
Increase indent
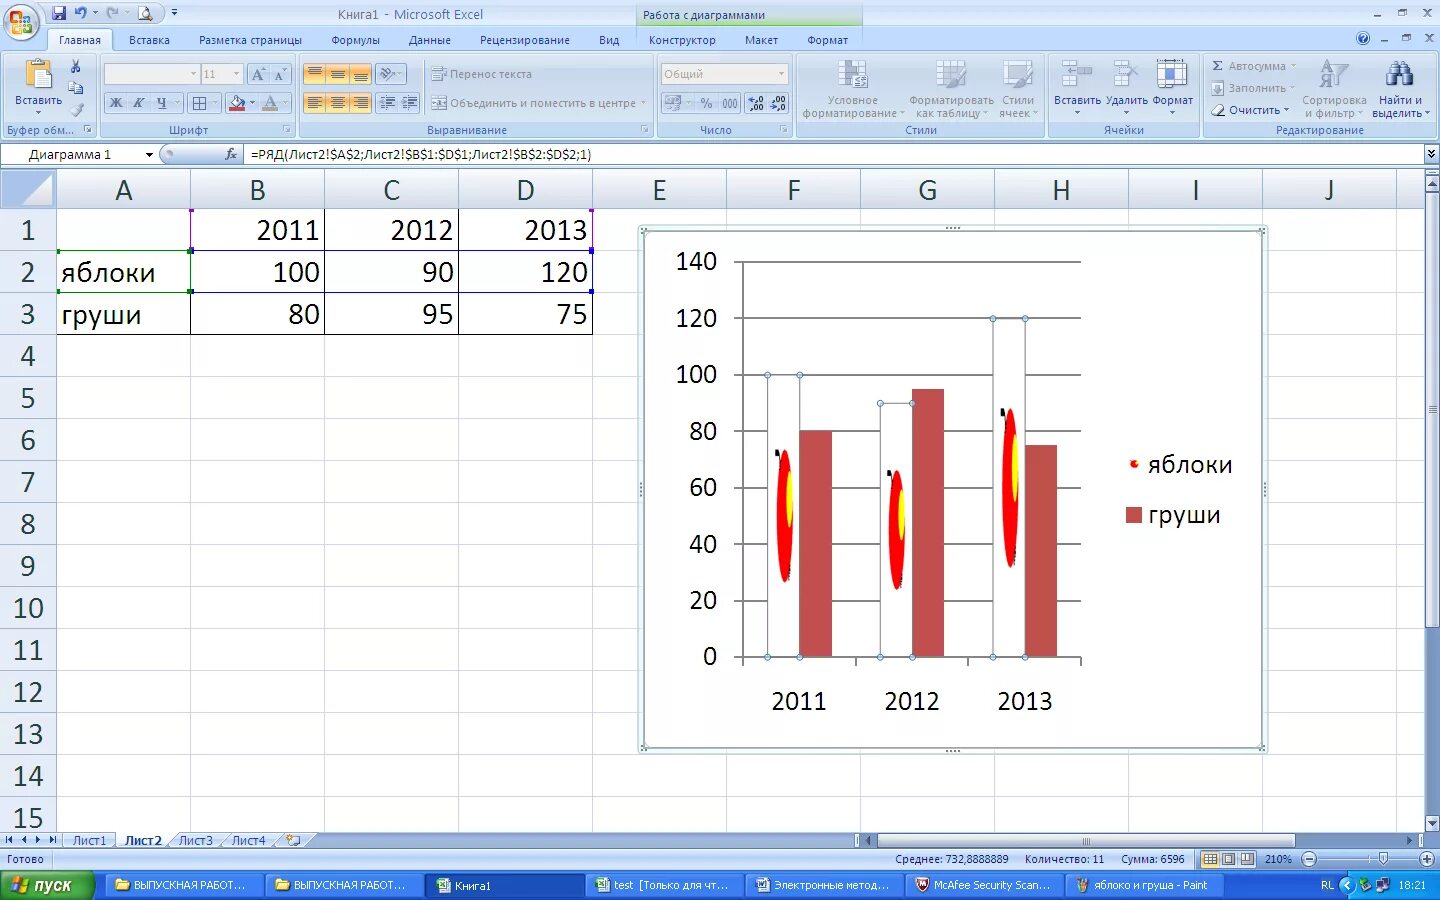[409, 103]
